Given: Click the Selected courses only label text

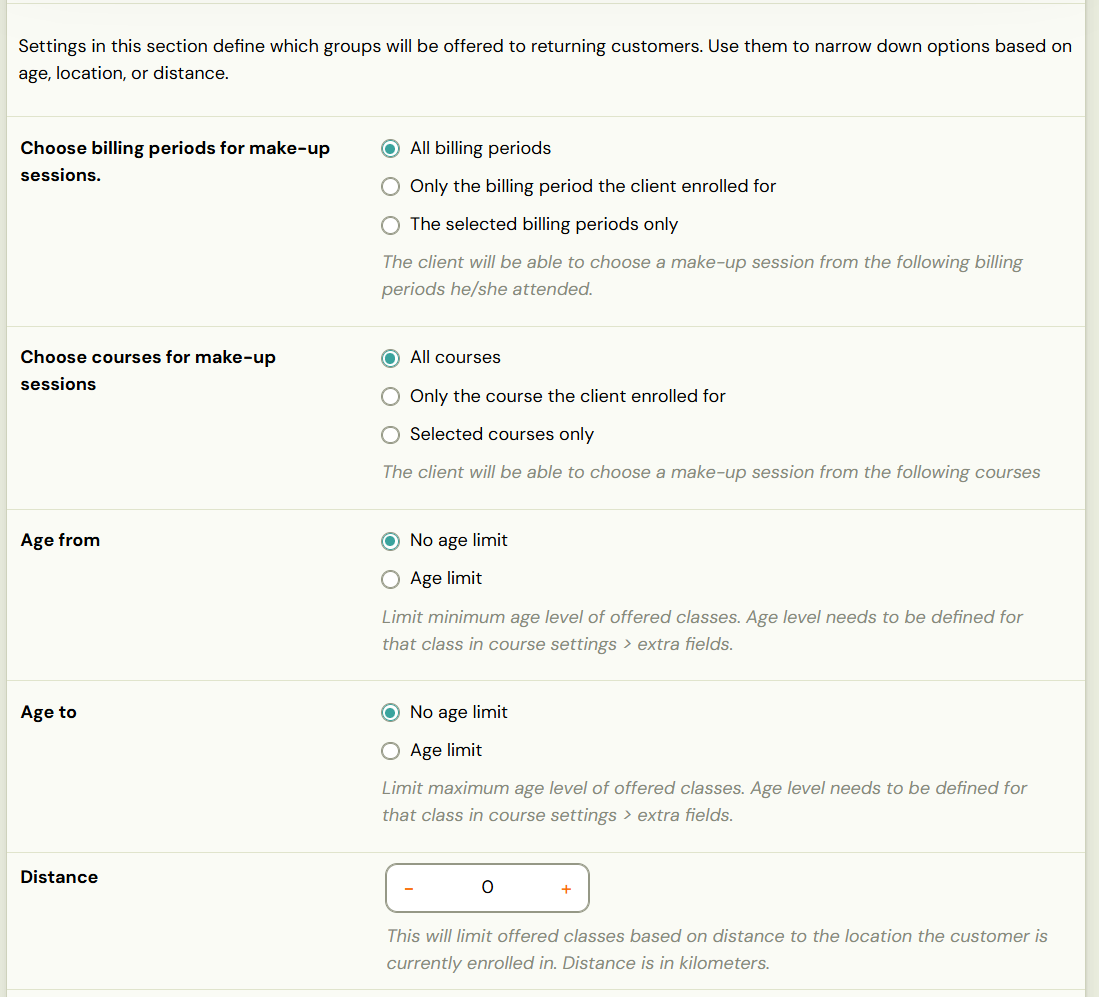Looking at the screenshot, I should tap(502, 434).
